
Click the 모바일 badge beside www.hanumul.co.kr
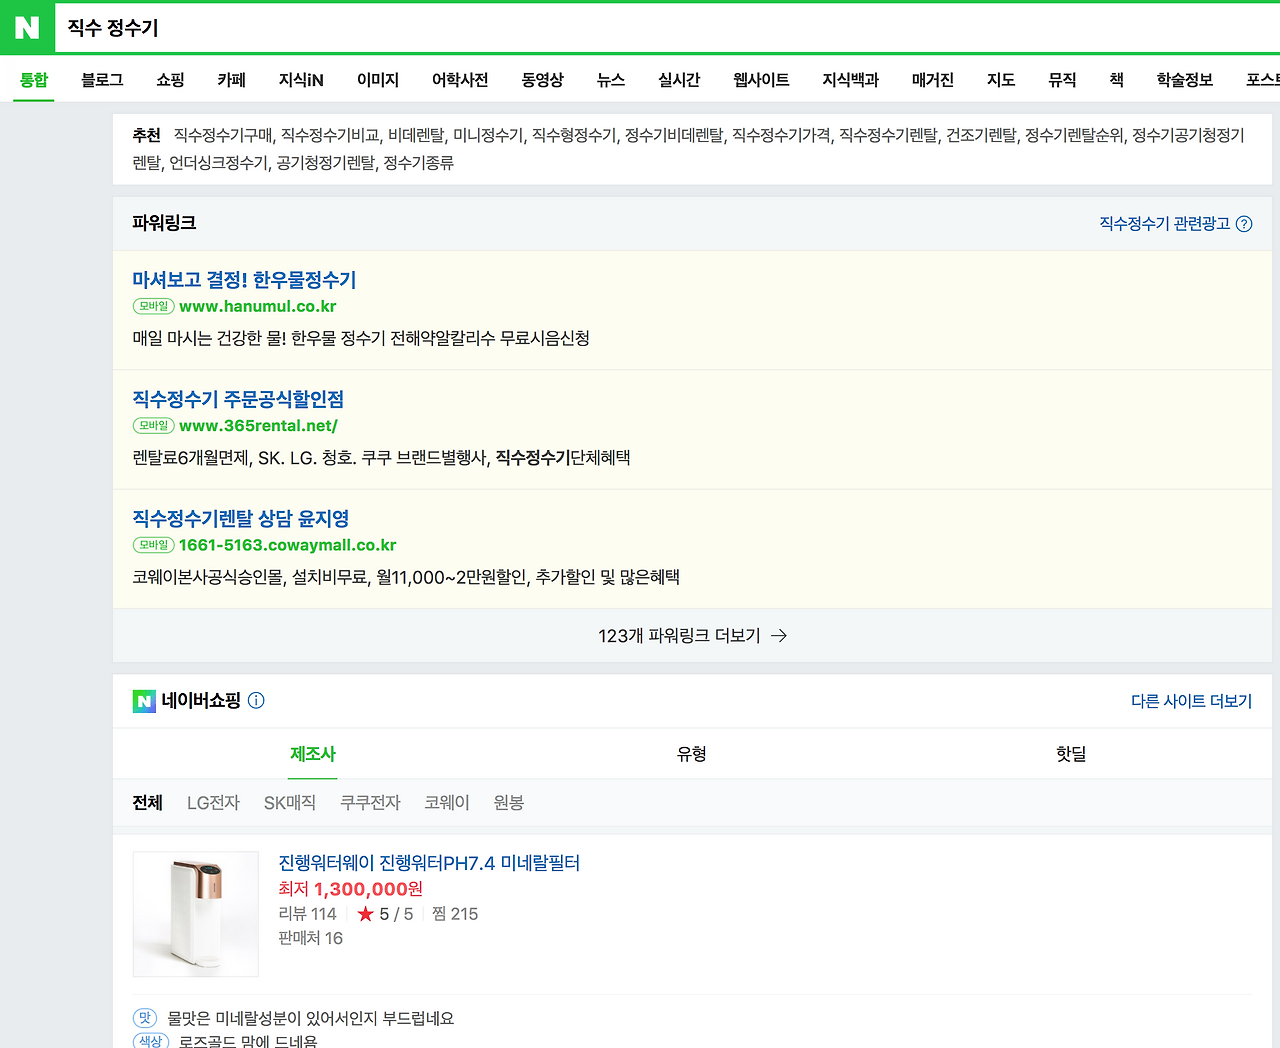click(x=154, y=306)
